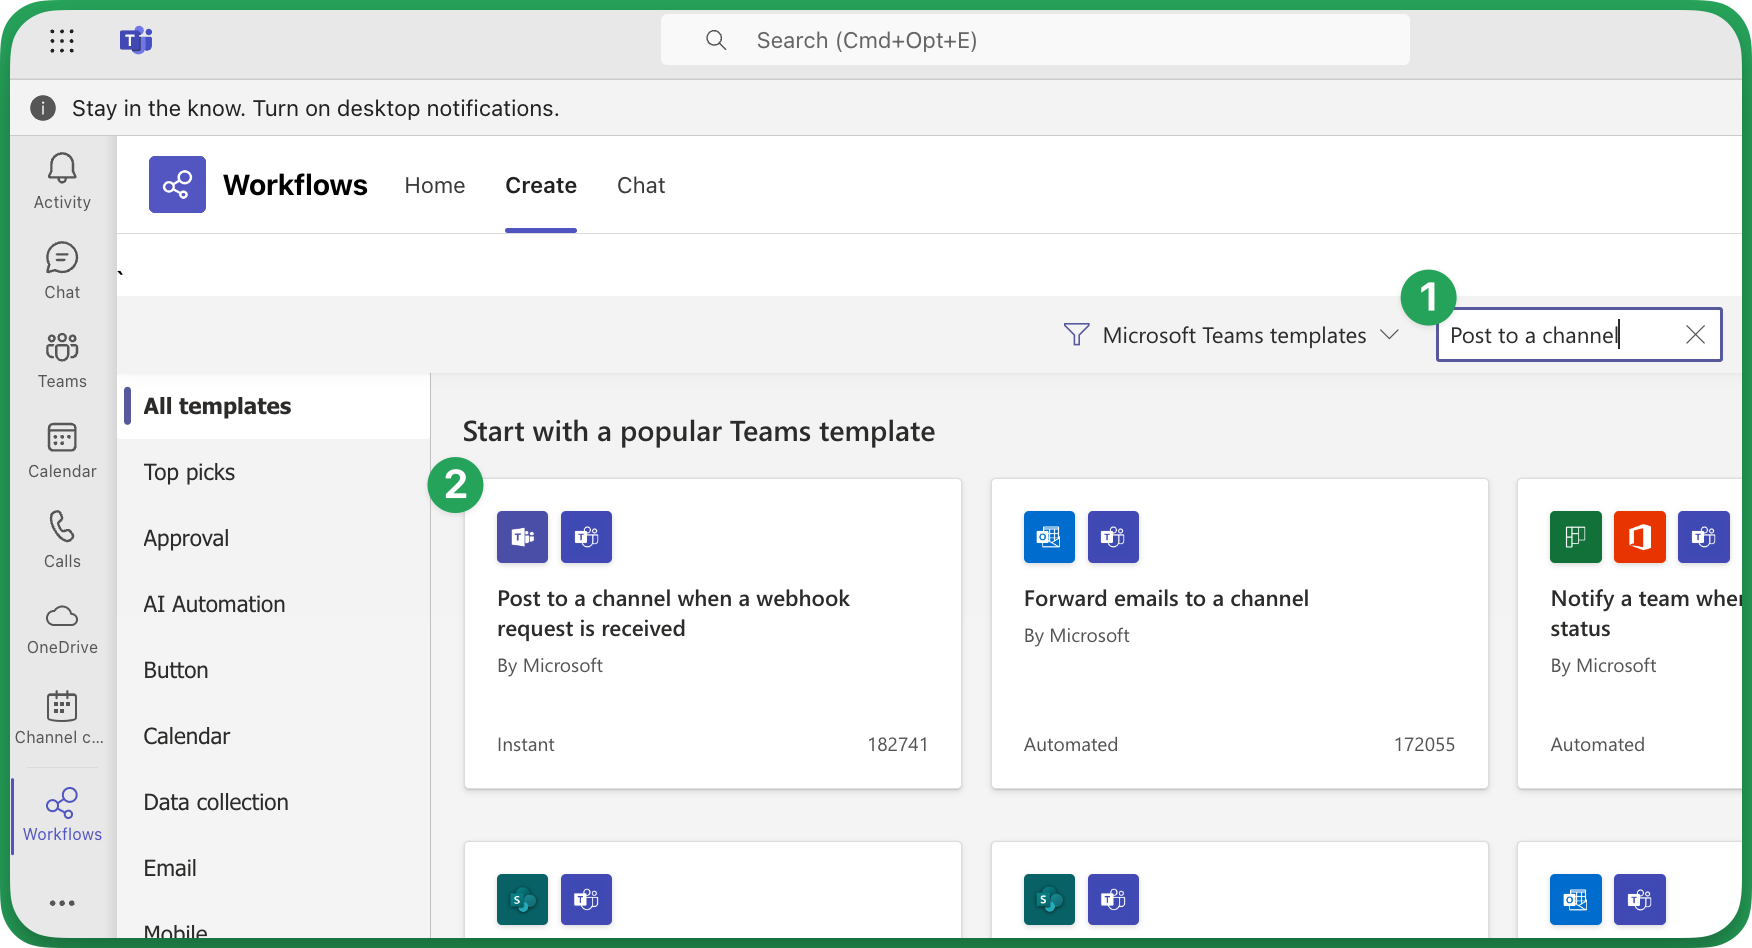Select Email category
The image size is (1752, 948).
tap(274, 868)
